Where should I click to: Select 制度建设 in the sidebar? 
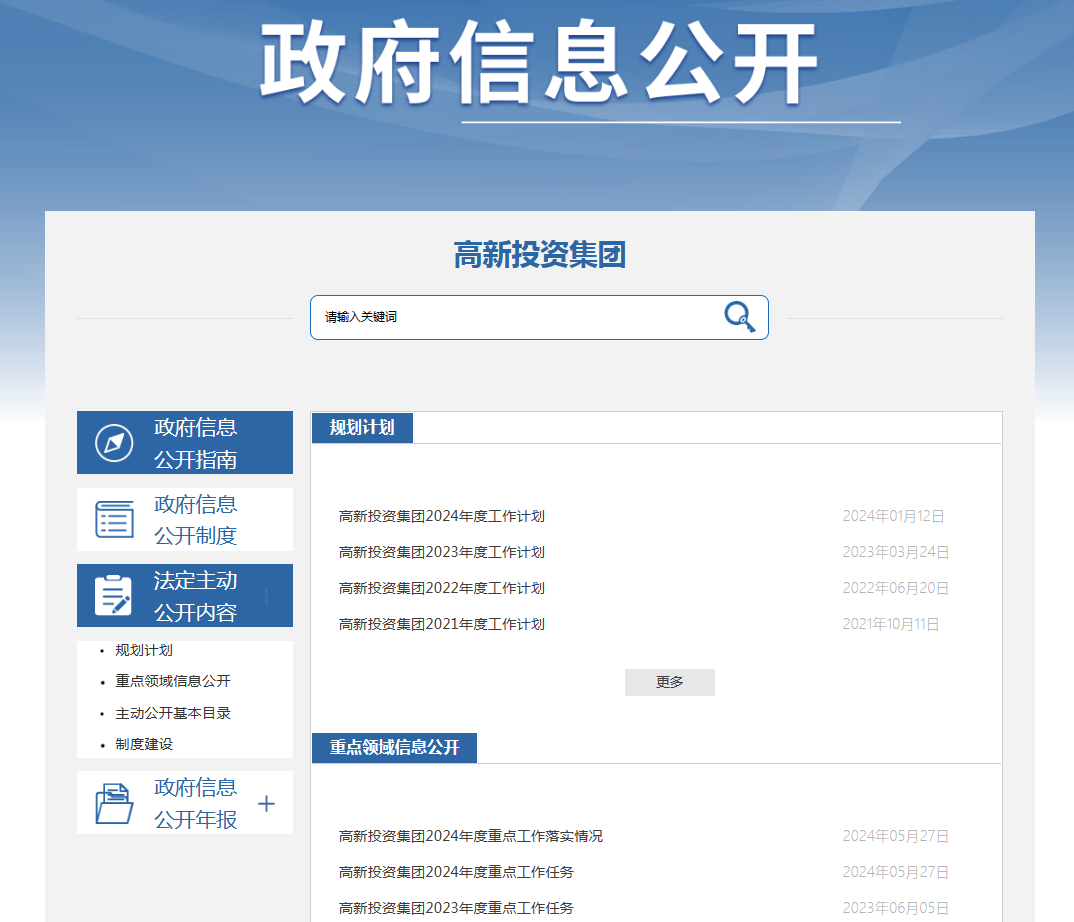144,744
